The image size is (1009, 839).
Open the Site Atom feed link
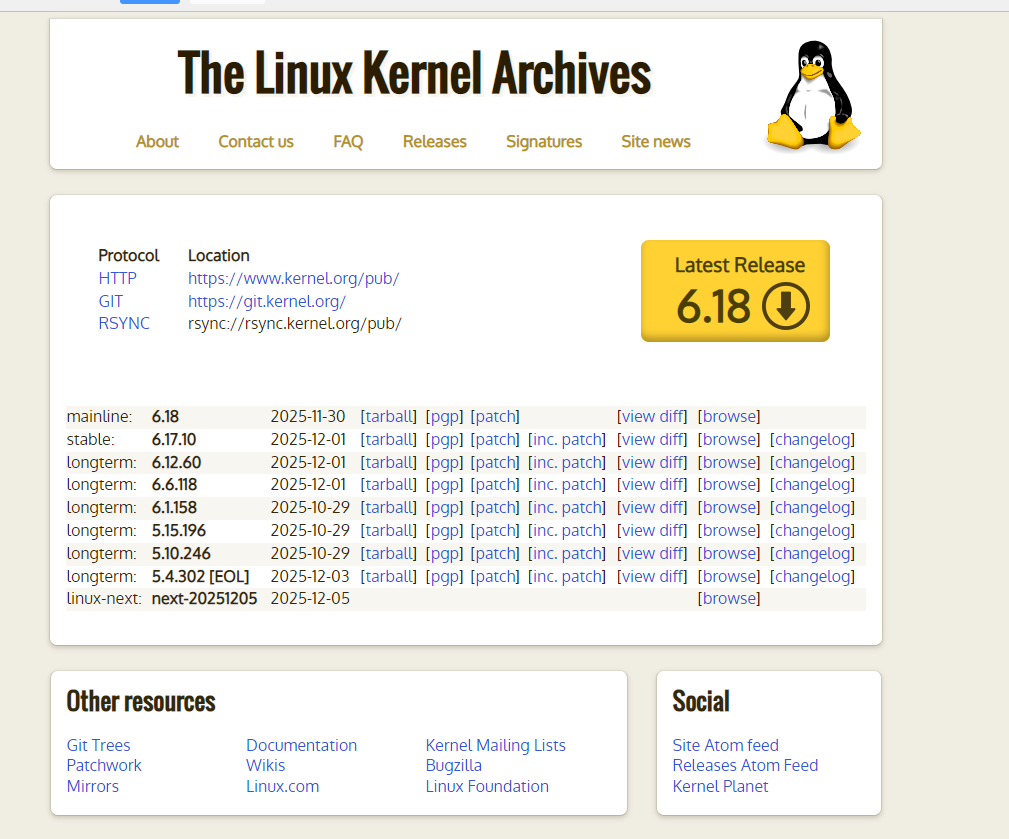pyautogui.click(x=725, y=745)
